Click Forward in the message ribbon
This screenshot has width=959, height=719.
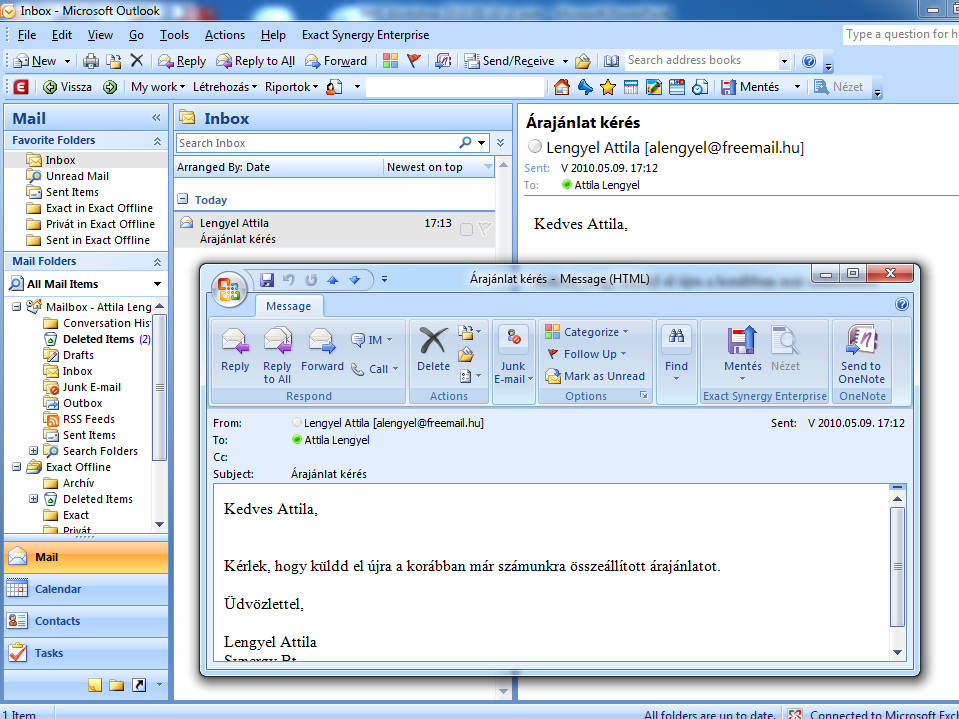(322, 350)
